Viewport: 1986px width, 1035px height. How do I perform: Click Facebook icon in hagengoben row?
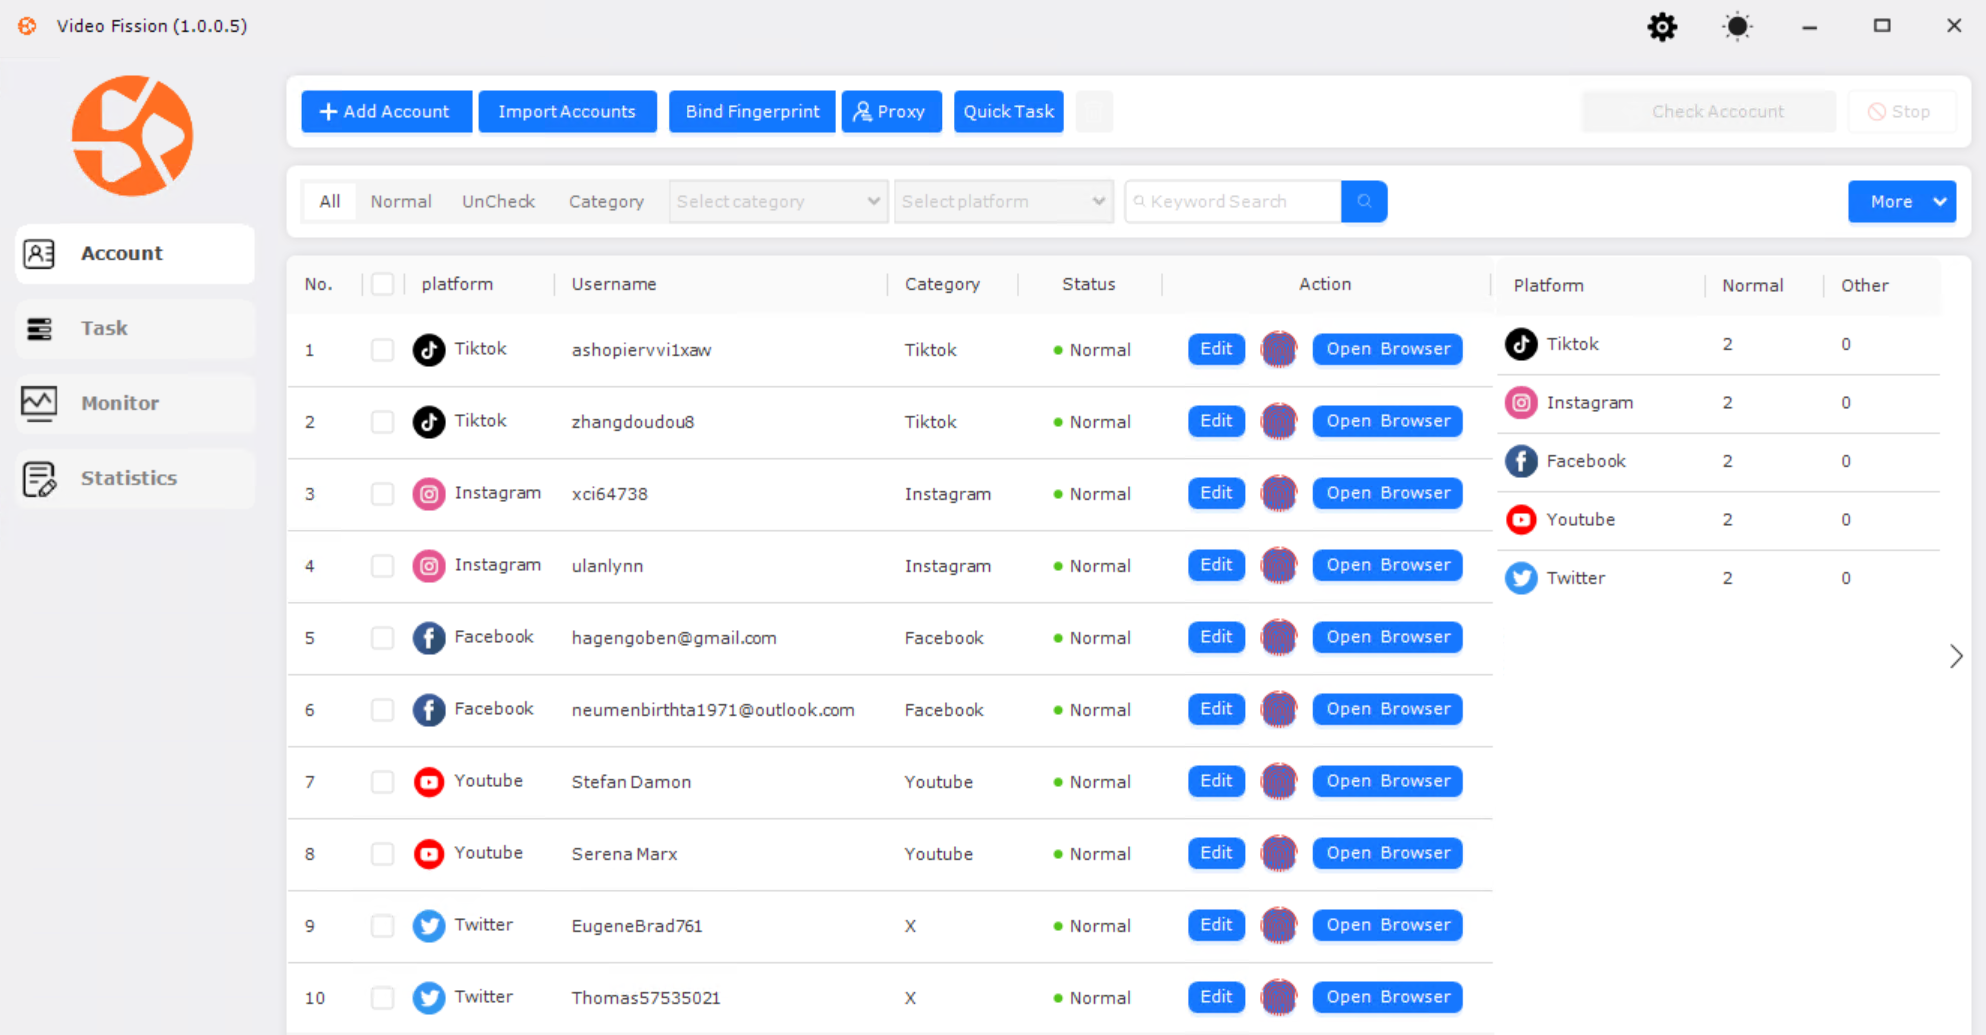(x=429, y=638)
